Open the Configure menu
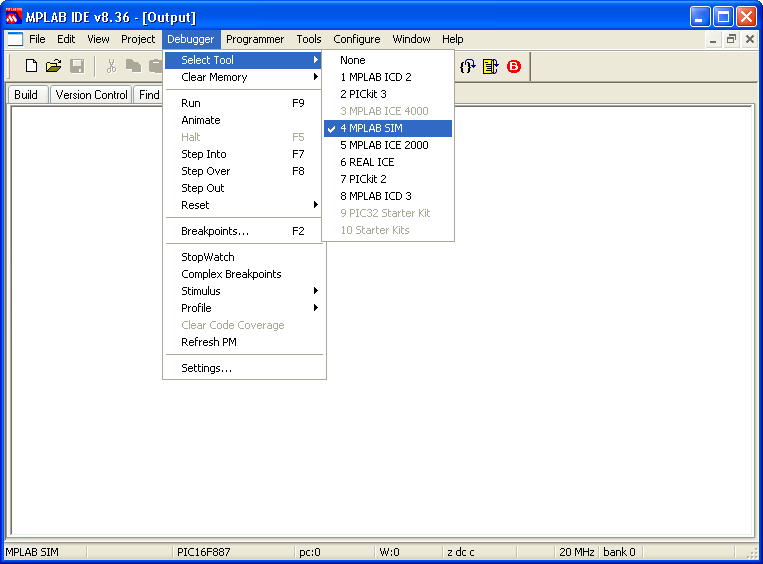763x564 pixels. click(x=357, y=39)
